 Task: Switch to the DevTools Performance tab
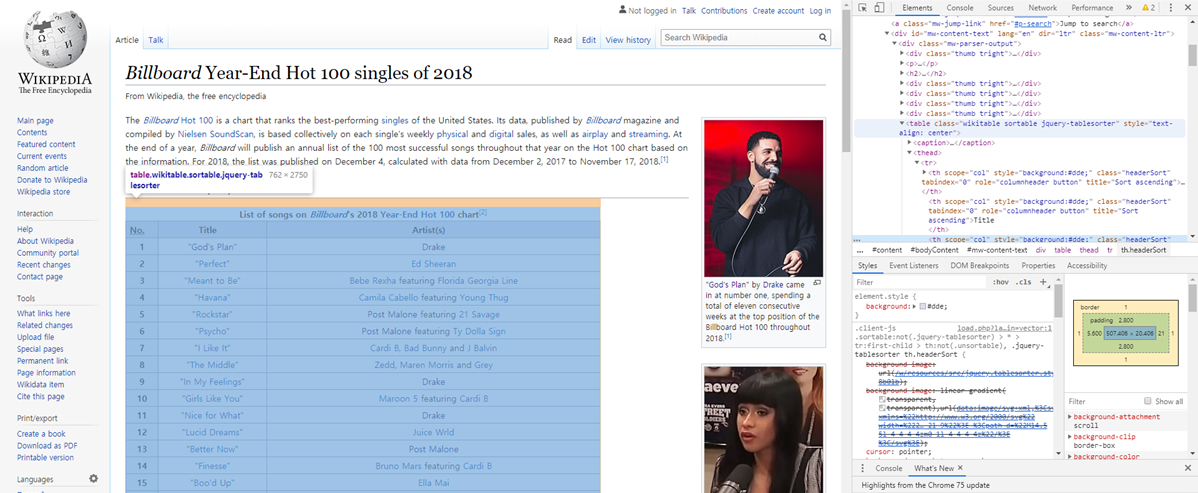click(1092, 8)
